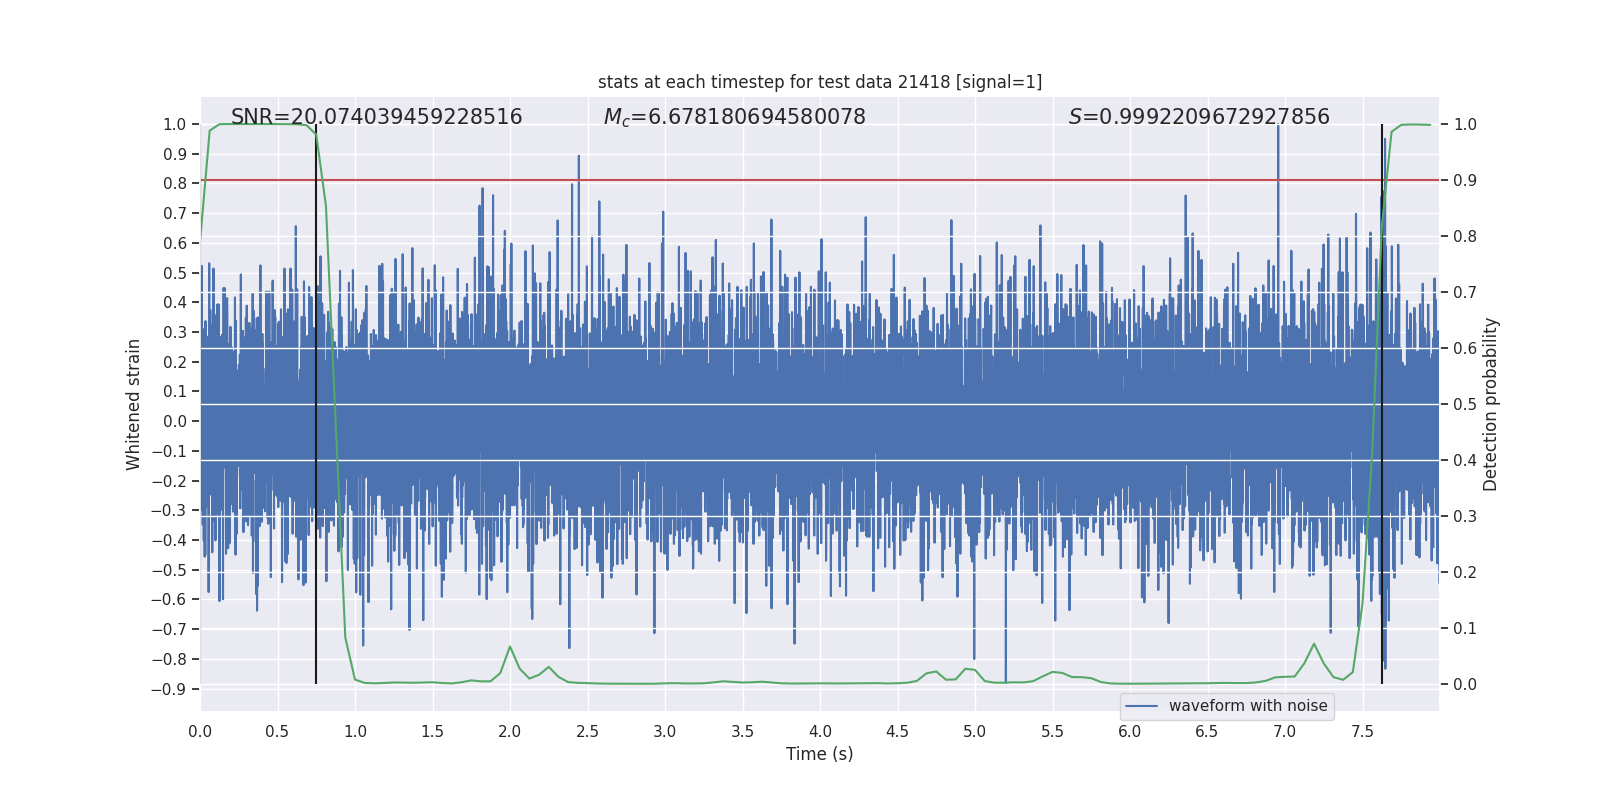Viewport: 1600px width, 800px height.
Task: Click the right axis tick label 0.0
Action: pyautogui.click(x=1464, y=684)
